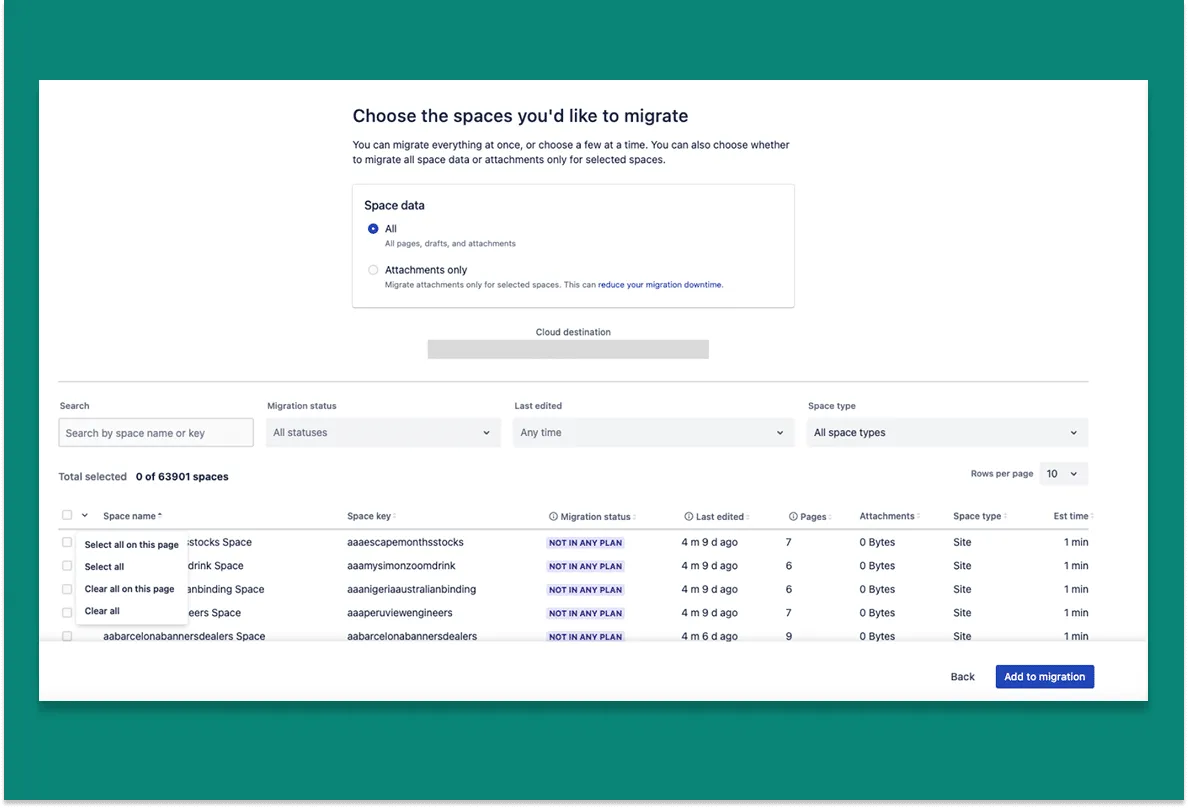1188x808 pixels.
Task: Expand the Last edited Any time dropdown
Action: coord(652,433)
